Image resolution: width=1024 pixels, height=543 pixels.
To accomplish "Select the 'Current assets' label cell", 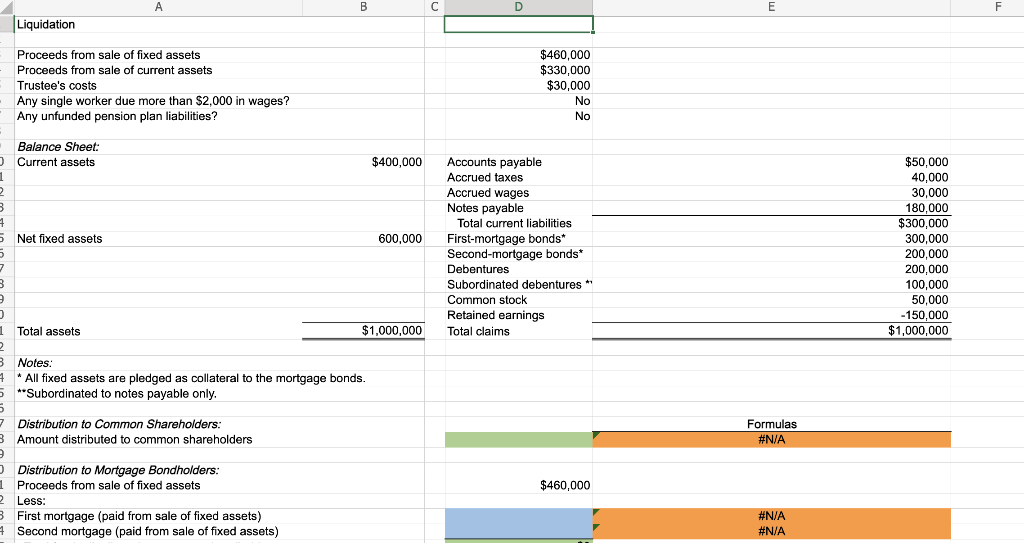I will 56,162.
